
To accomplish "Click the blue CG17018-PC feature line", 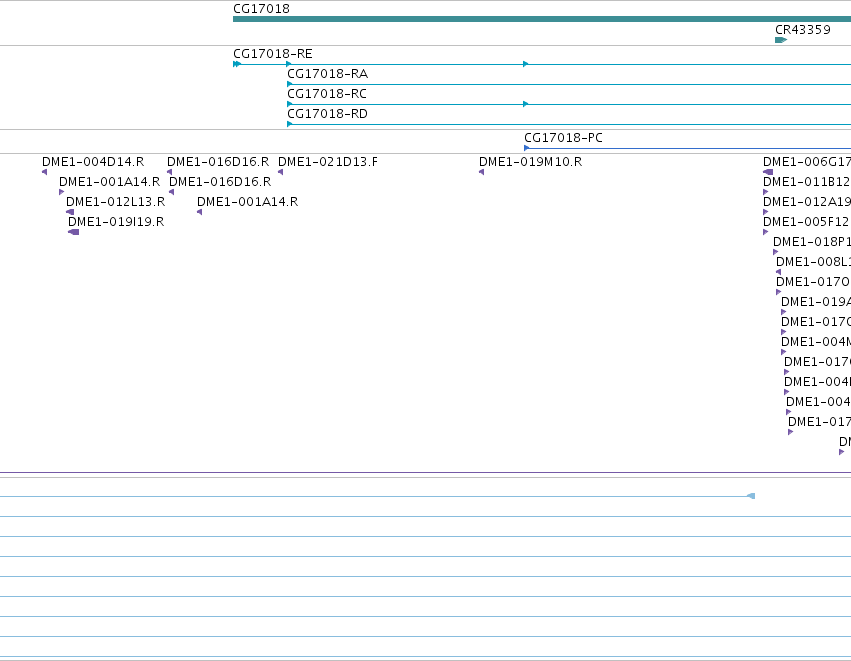I will click(x=687, y=148).
